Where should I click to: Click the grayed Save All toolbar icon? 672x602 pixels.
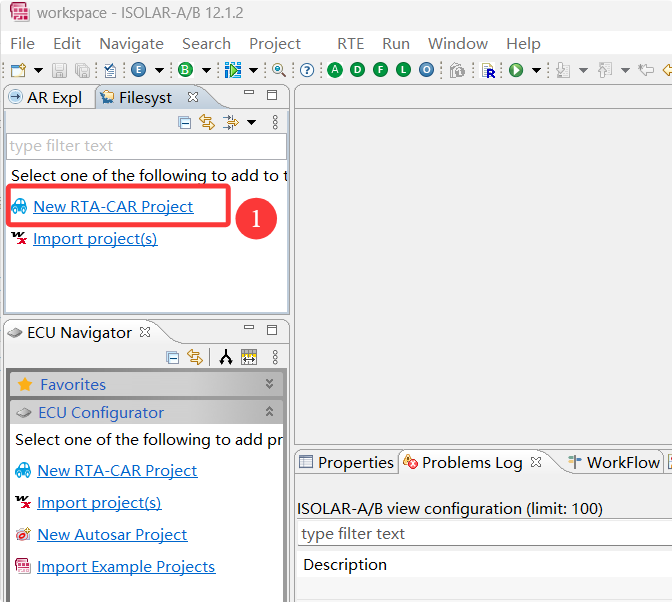point(82,70)
